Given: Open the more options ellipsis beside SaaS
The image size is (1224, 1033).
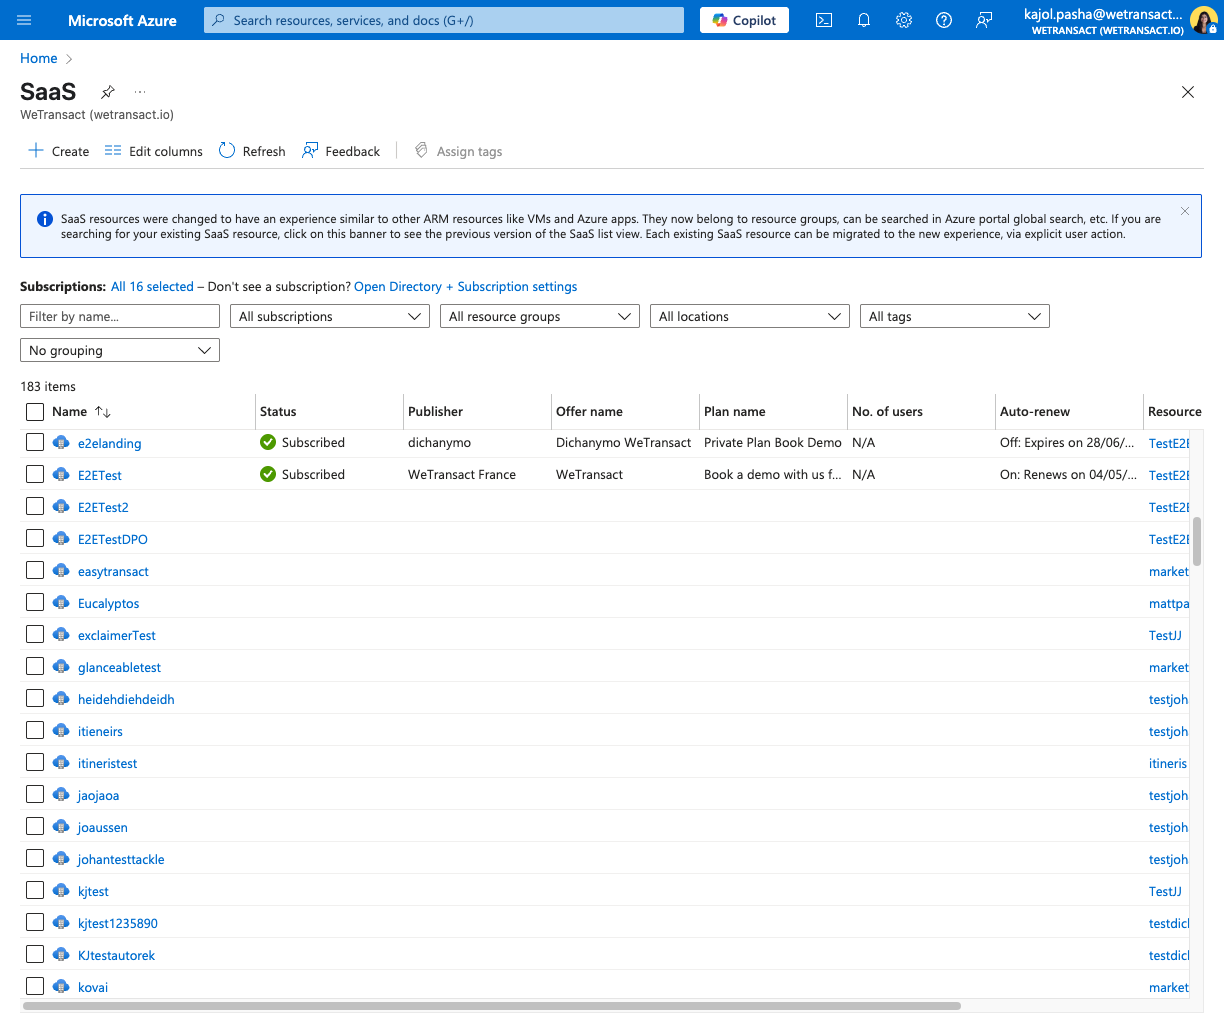Looking at the screenshot, I should coord(140,92).
